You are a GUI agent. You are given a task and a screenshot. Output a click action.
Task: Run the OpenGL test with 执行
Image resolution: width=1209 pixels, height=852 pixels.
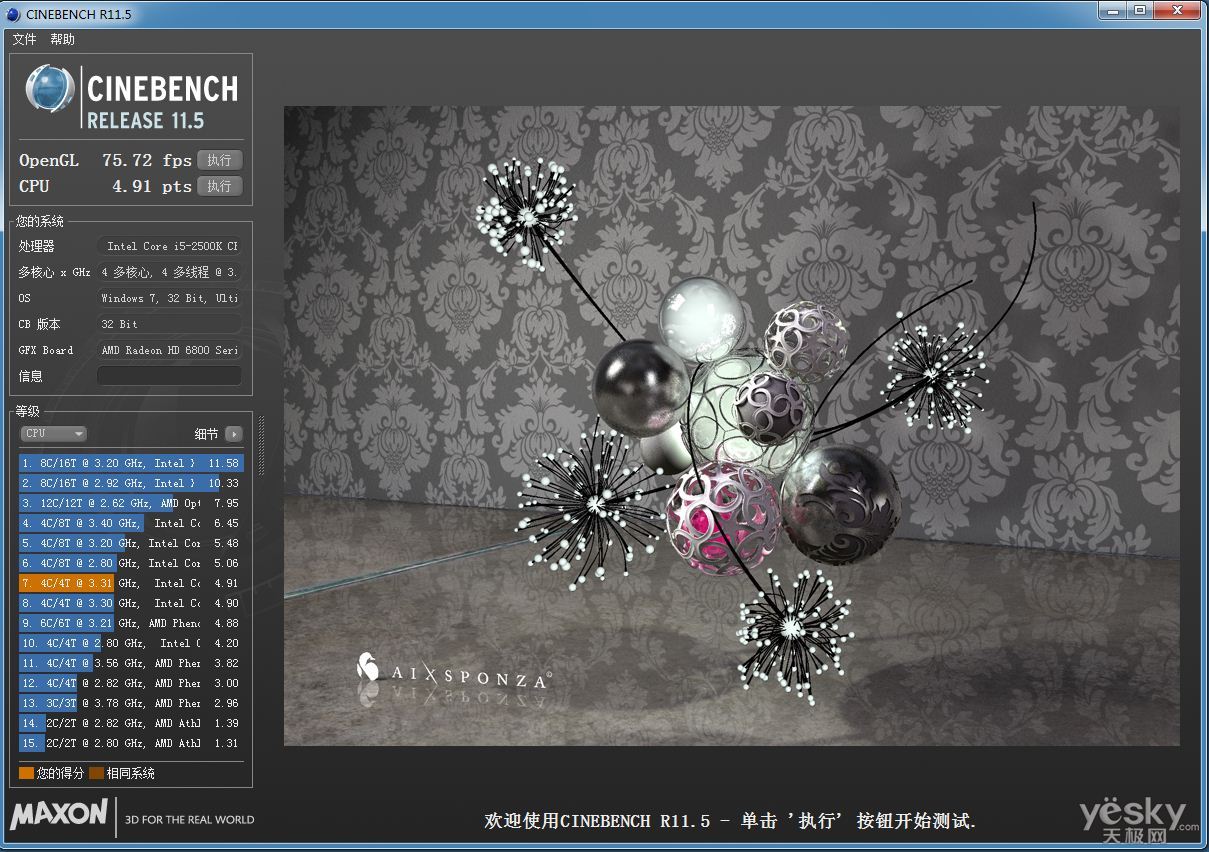coord(219,160)
